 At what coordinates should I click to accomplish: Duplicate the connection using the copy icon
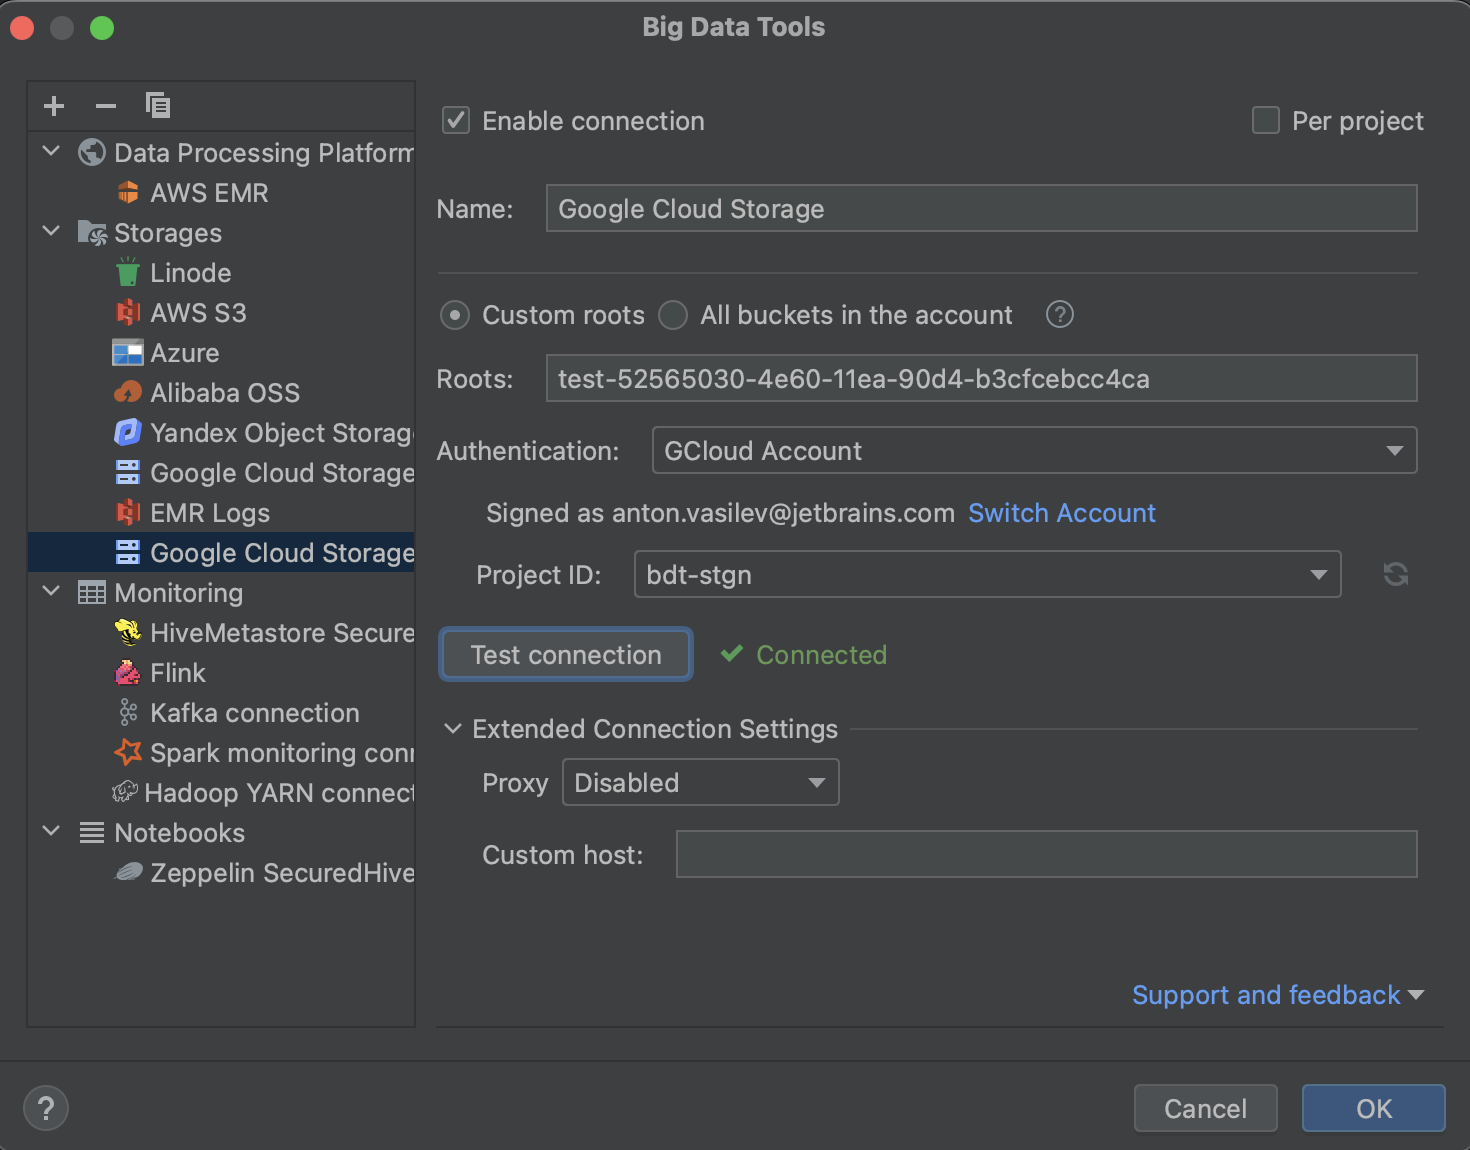coord(157,105)
